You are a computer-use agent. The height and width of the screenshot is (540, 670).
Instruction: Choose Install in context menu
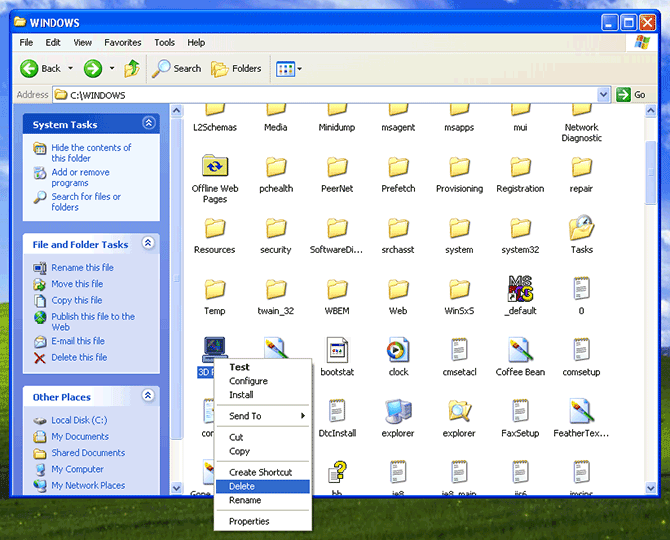coord(263,395)
